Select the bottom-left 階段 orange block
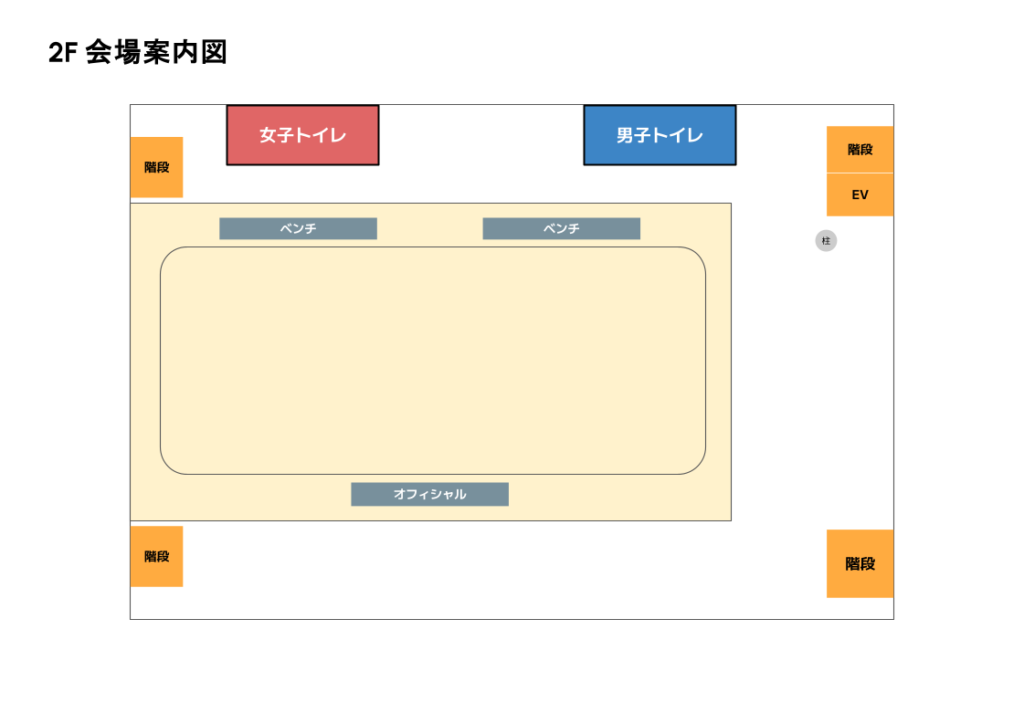This screenshot has height=724, width=1024. (x=156, y=556)
